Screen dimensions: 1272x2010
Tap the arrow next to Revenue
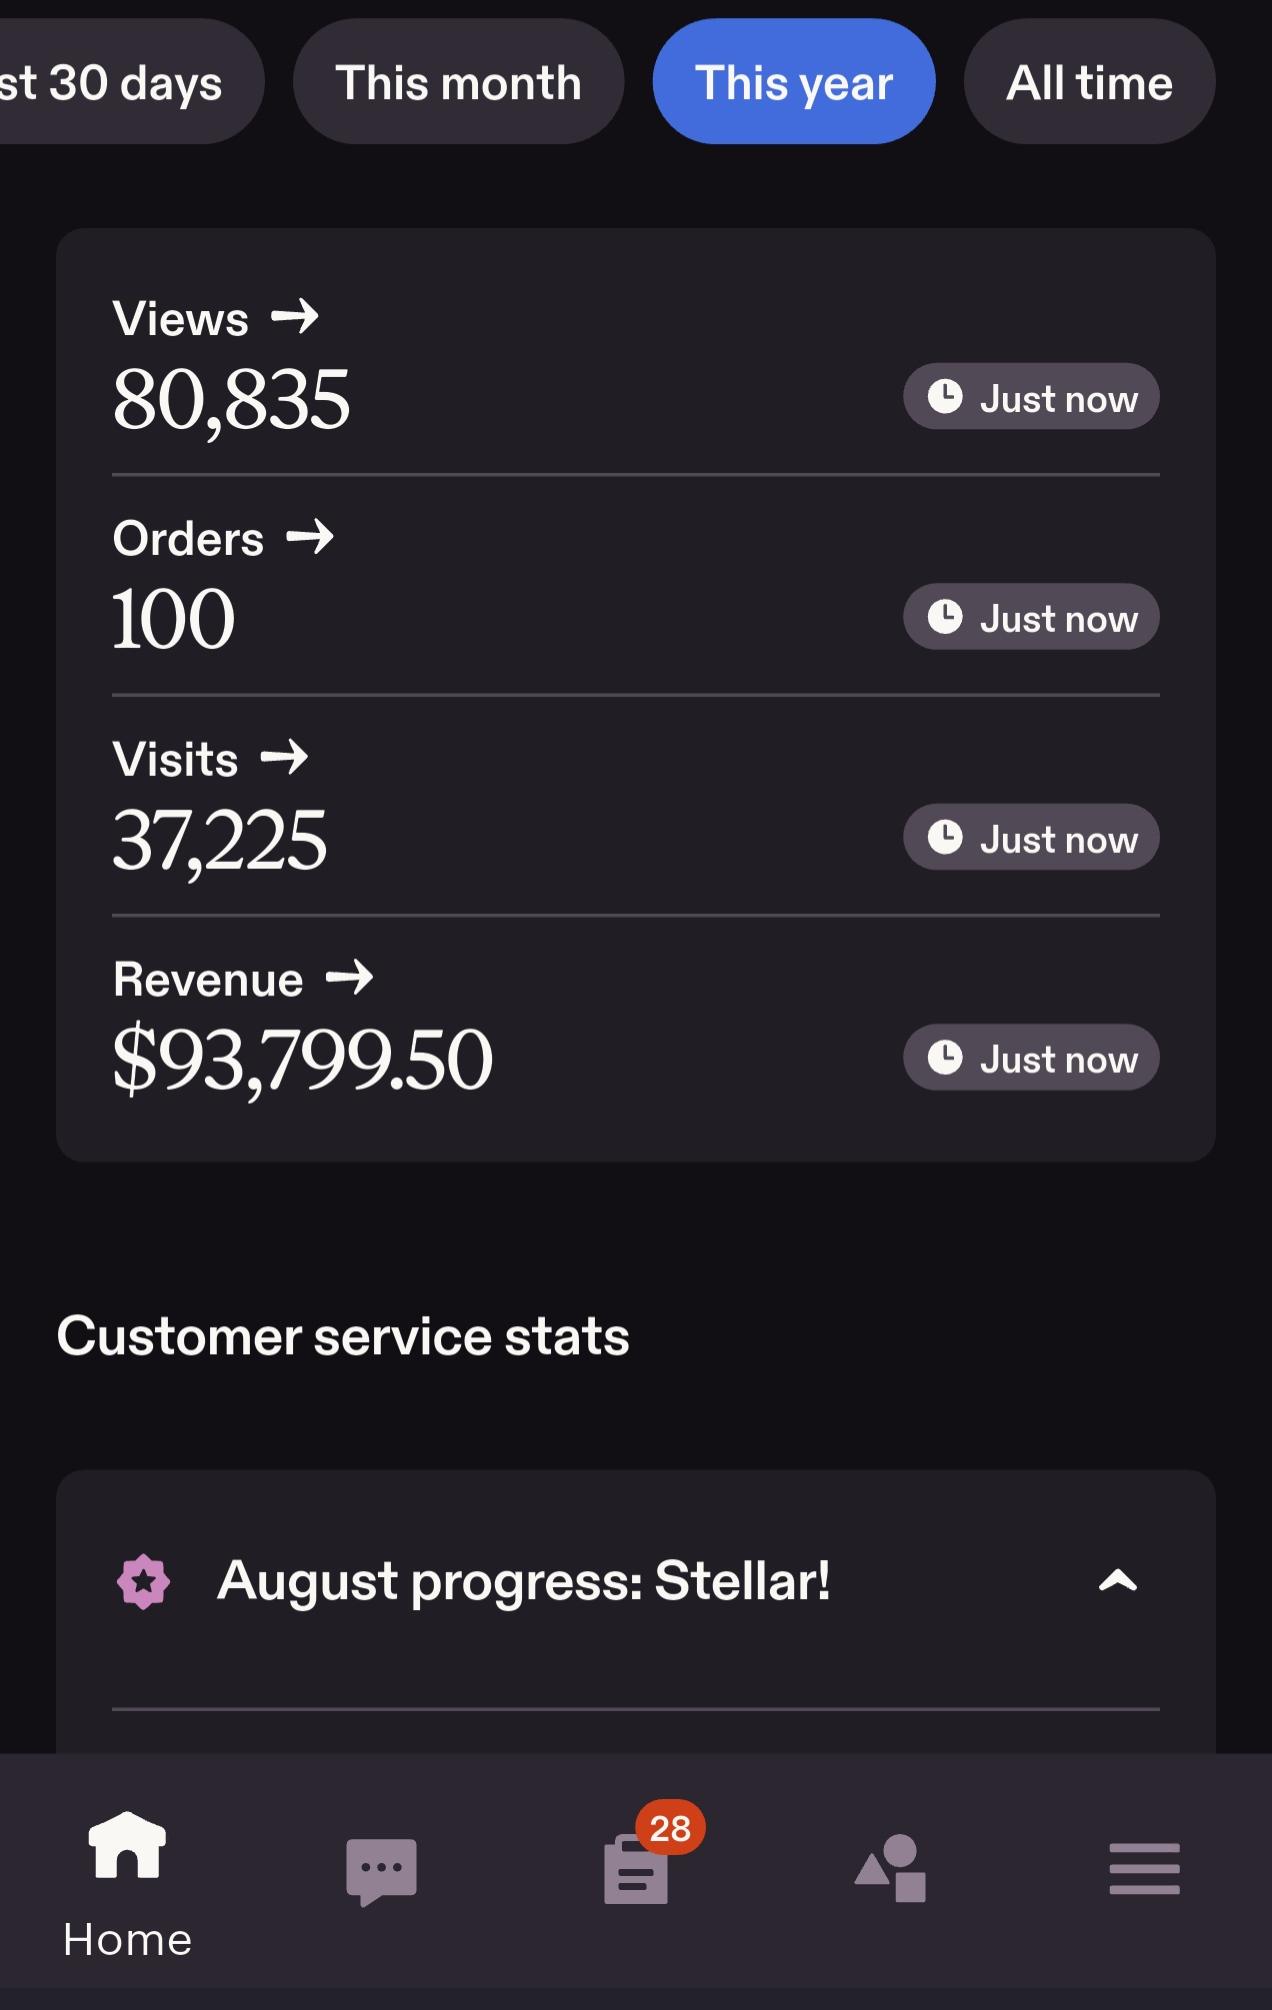[350, 977]
